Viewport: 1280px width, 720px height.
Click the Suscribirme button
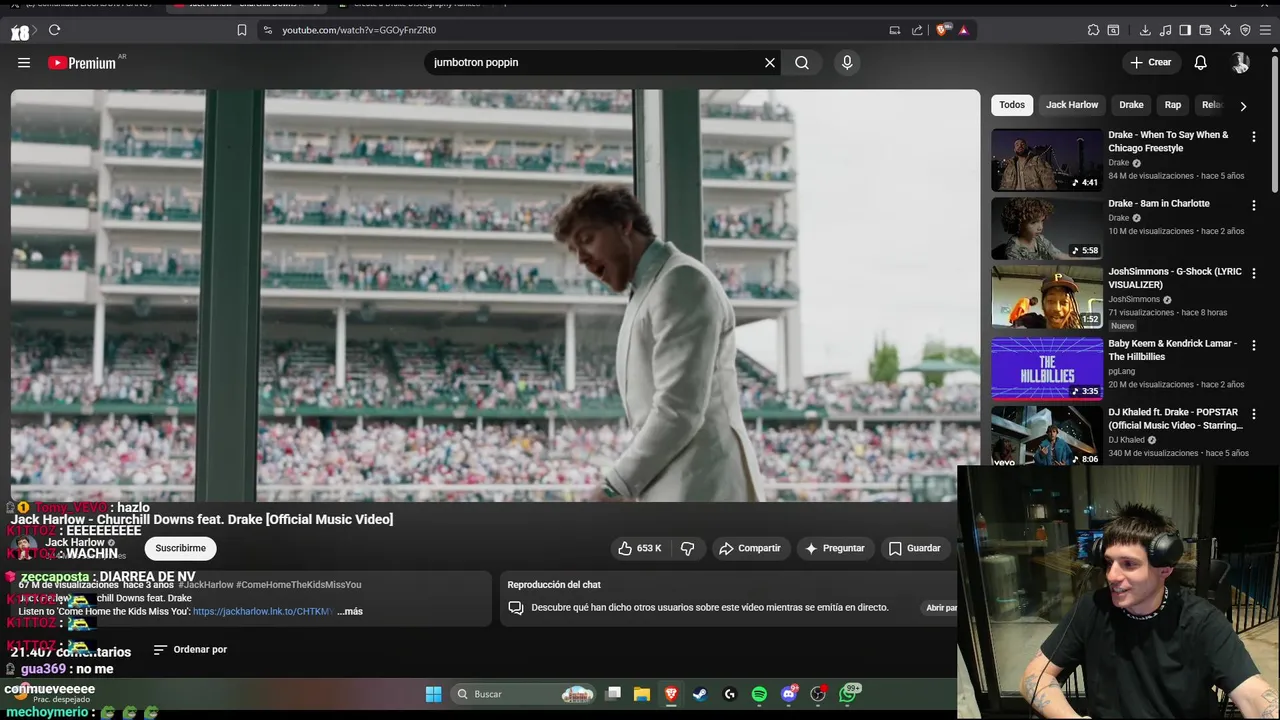pyautogui.click(x=180, y=548)
